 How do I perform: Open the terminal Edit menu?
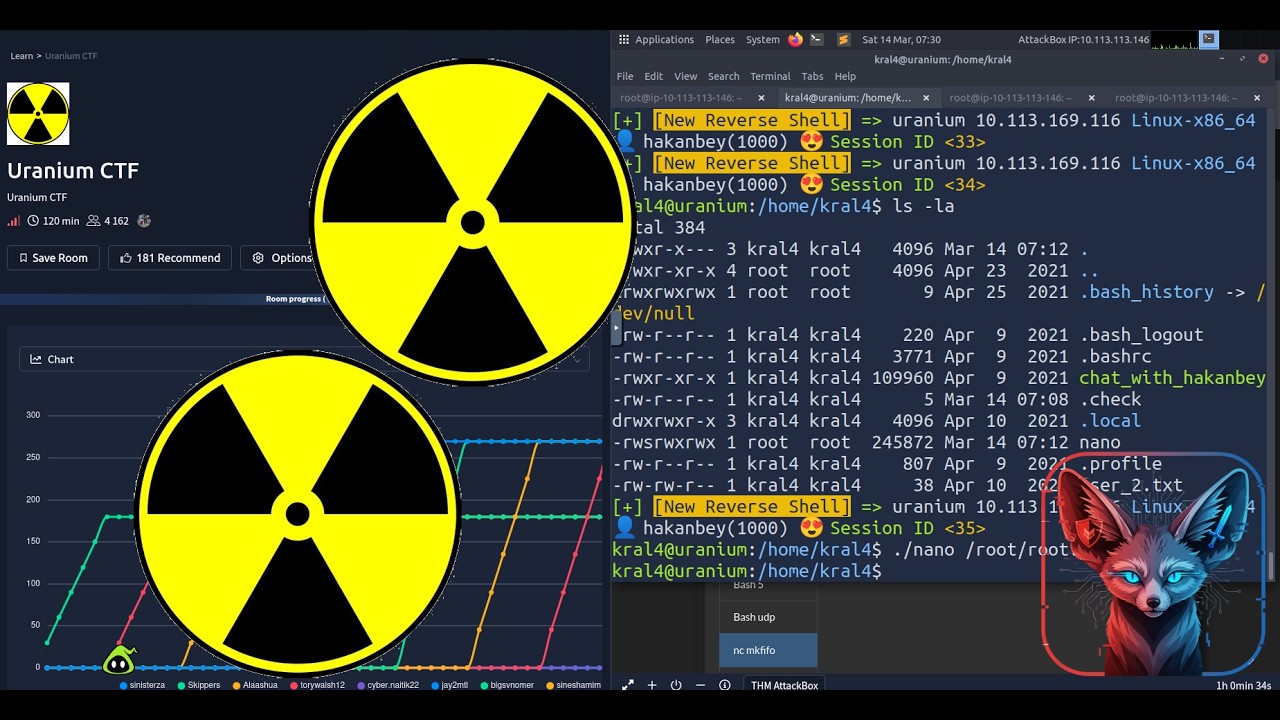(653, 76)
